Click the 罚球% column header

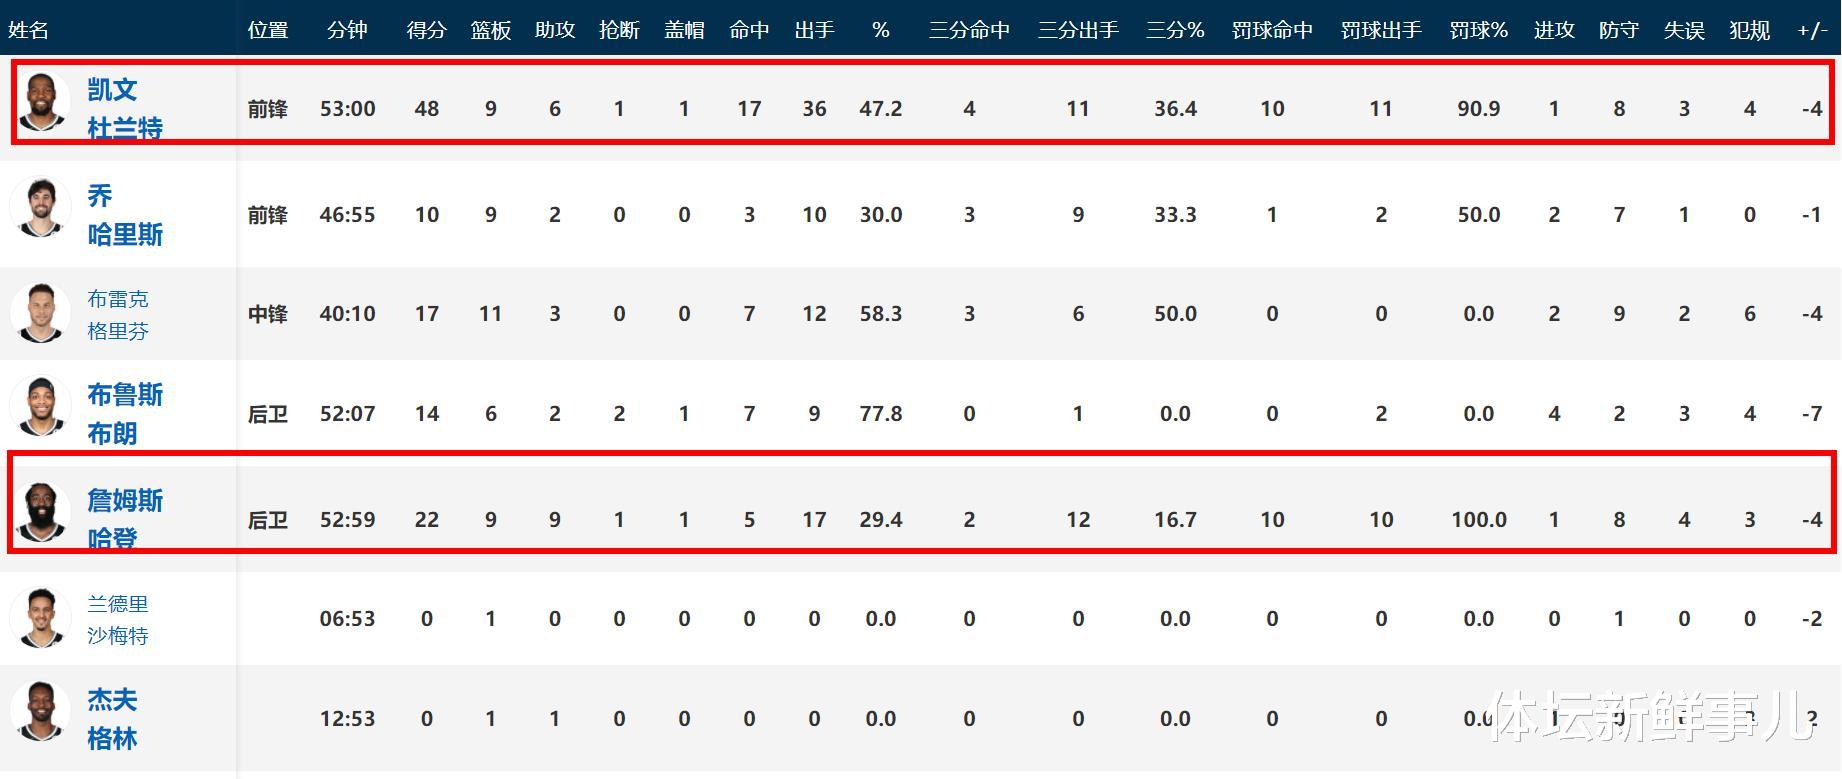pos(1478,30)
